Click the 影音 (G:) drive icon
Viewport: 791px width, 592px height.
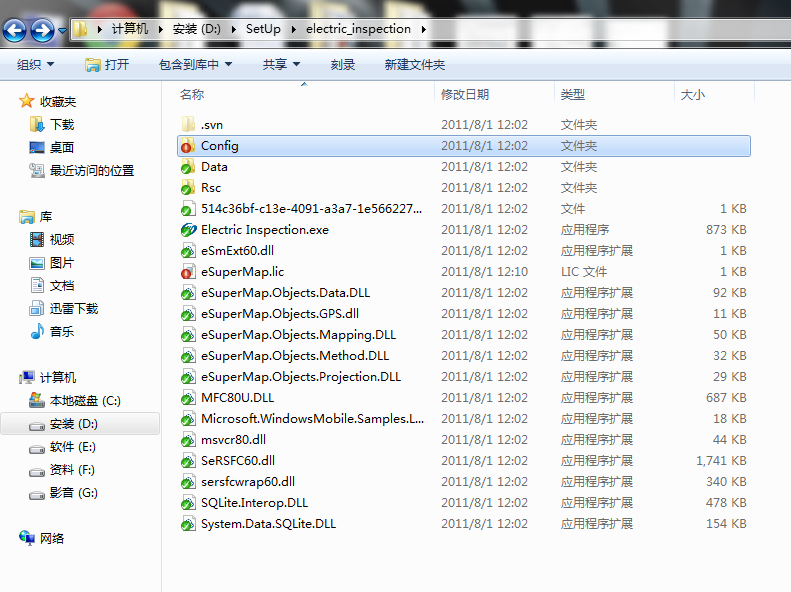(37, 494)
